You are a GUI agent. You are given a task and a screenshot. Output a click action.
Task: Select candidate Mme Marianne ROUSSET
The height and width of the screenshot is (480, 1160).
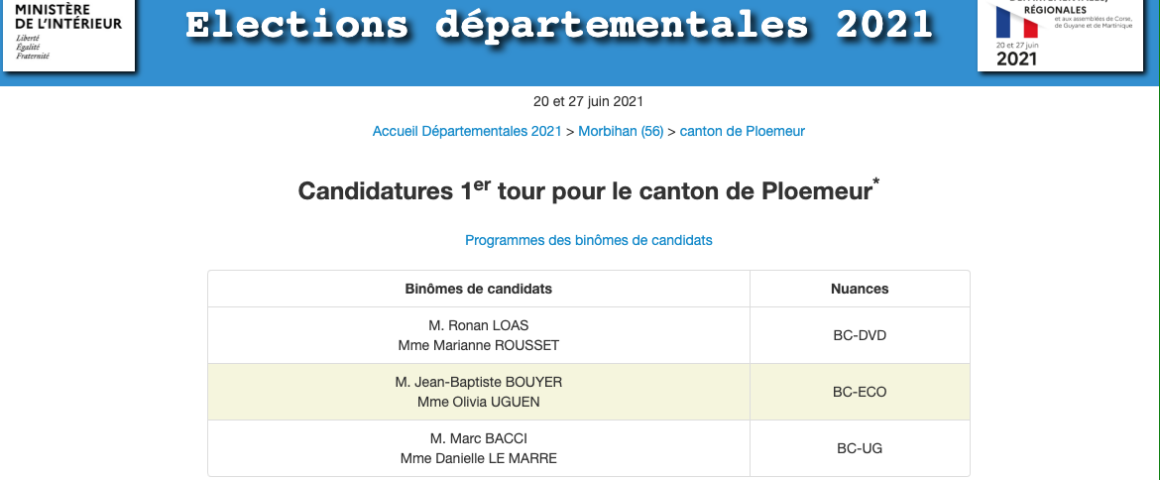pyautogui.click(x=479, y=345)
